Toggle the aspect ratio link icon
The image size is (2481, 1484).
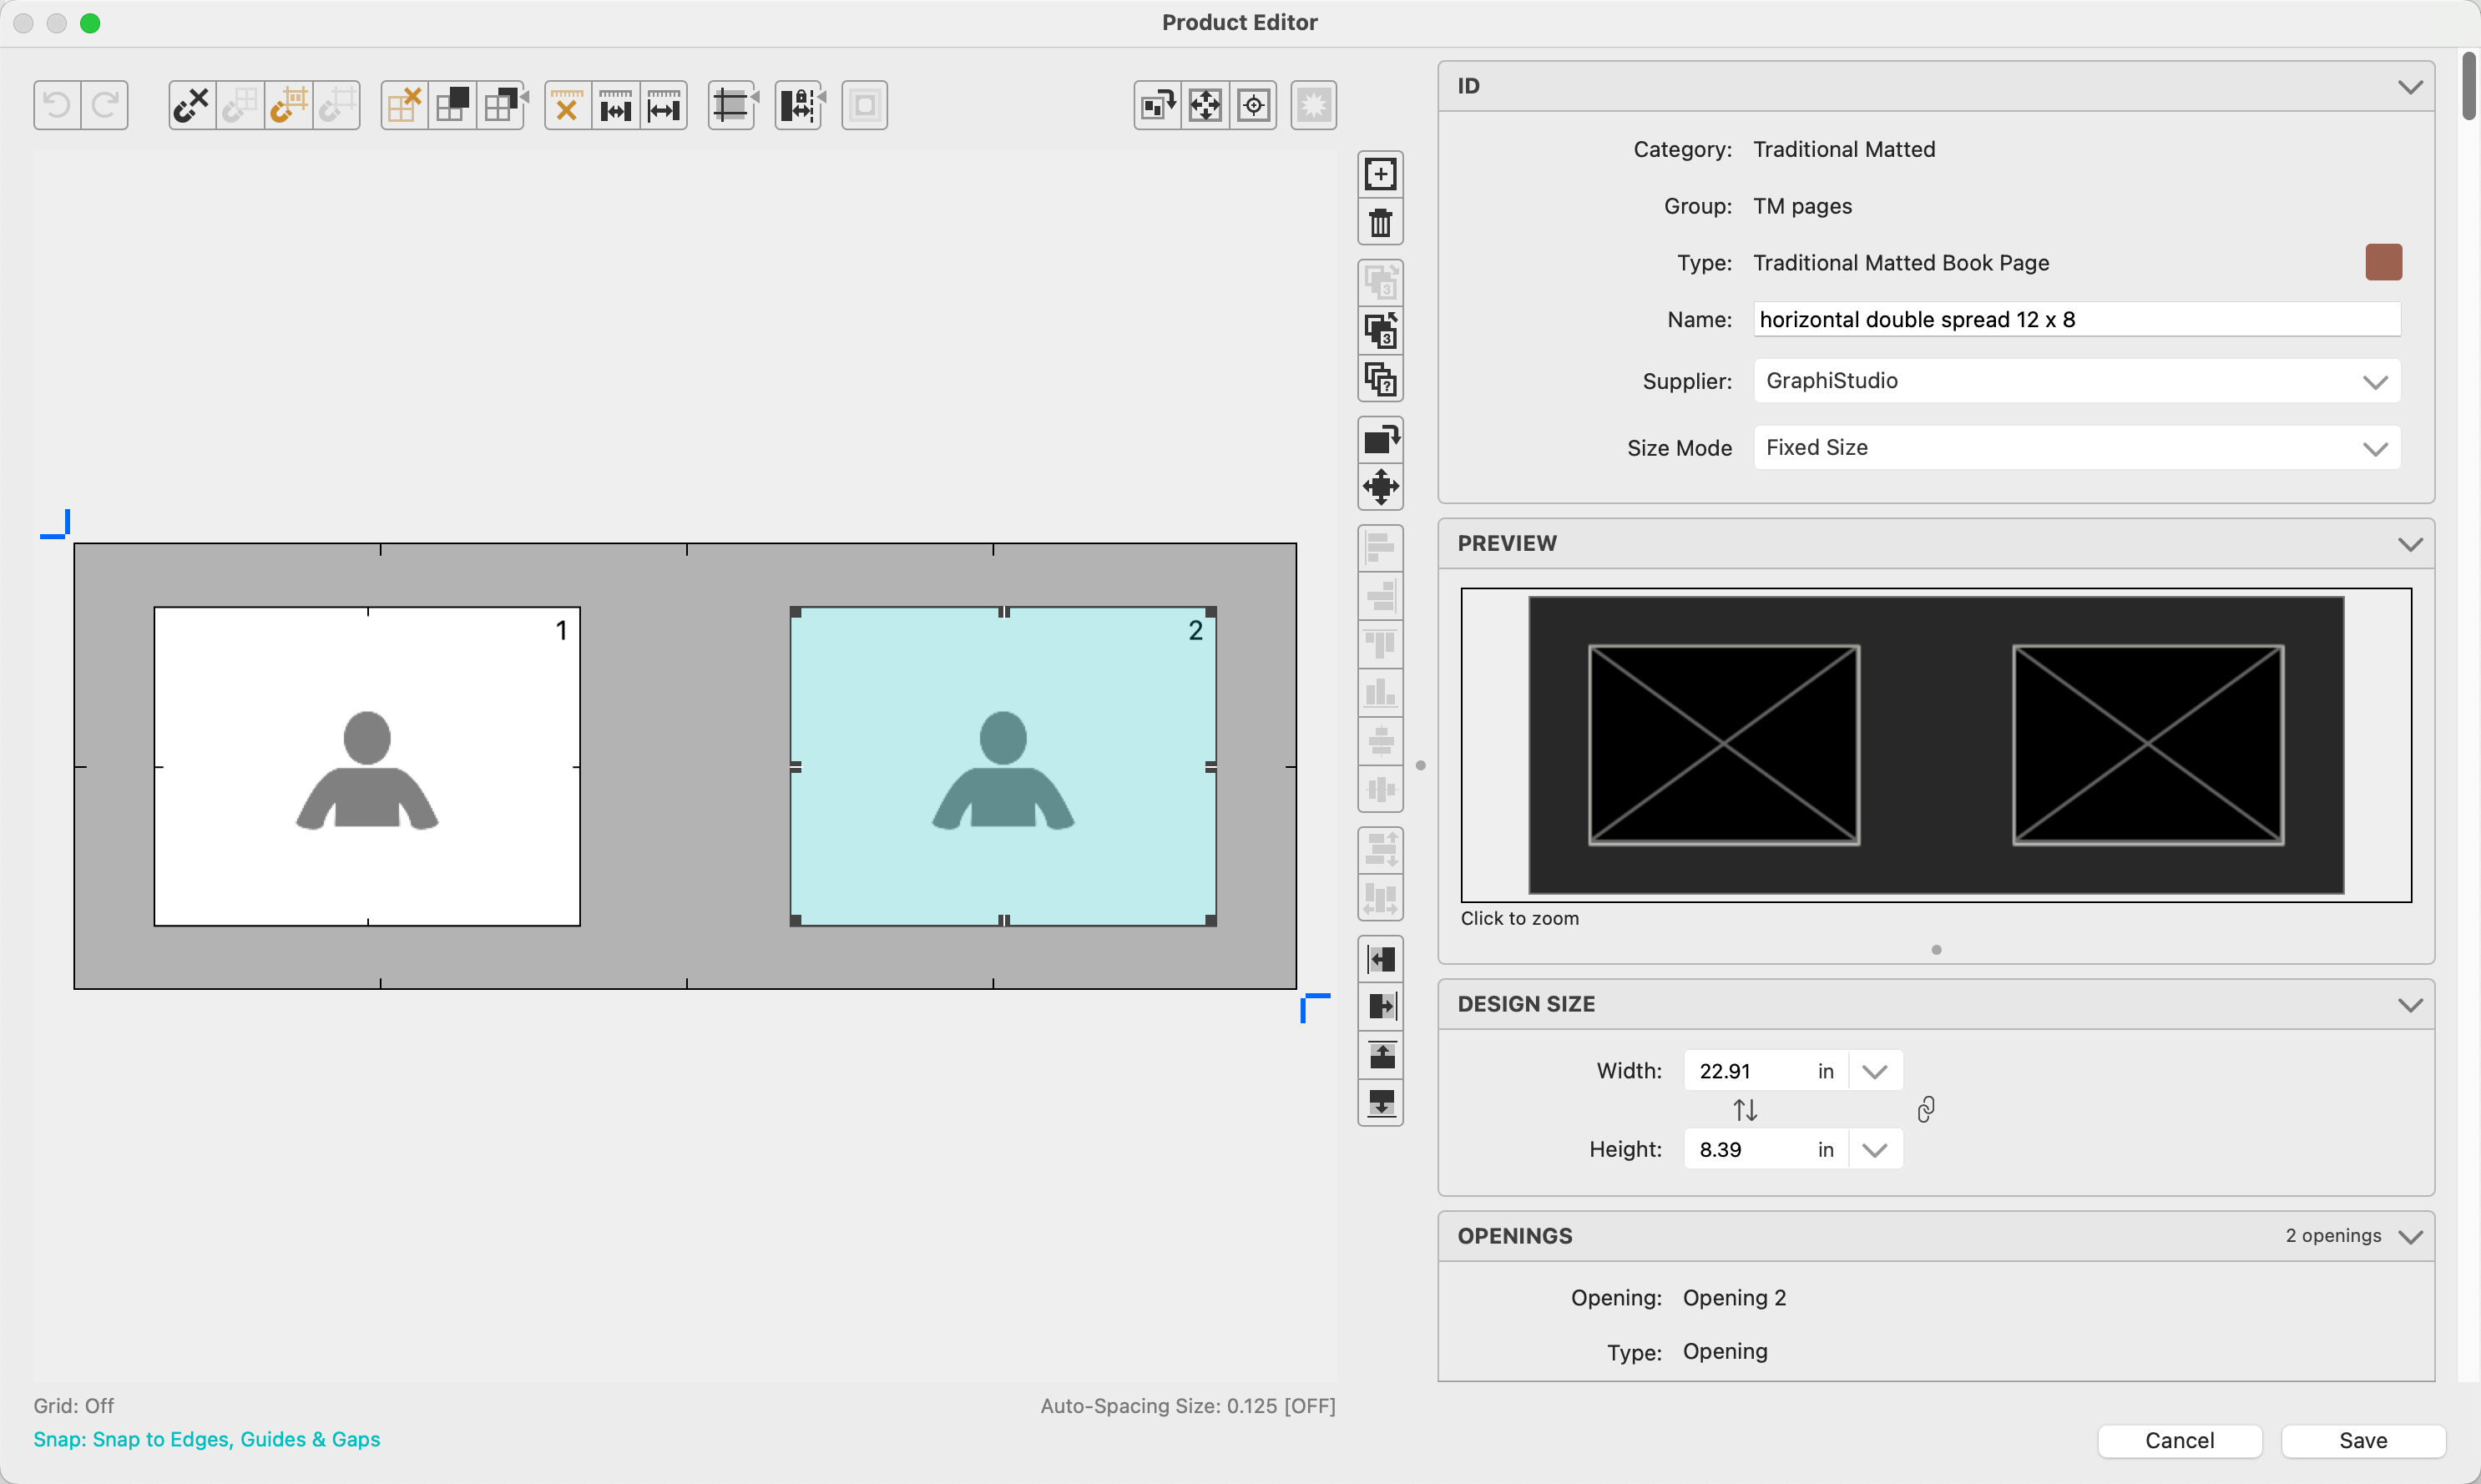[x=1926, y=1109]
